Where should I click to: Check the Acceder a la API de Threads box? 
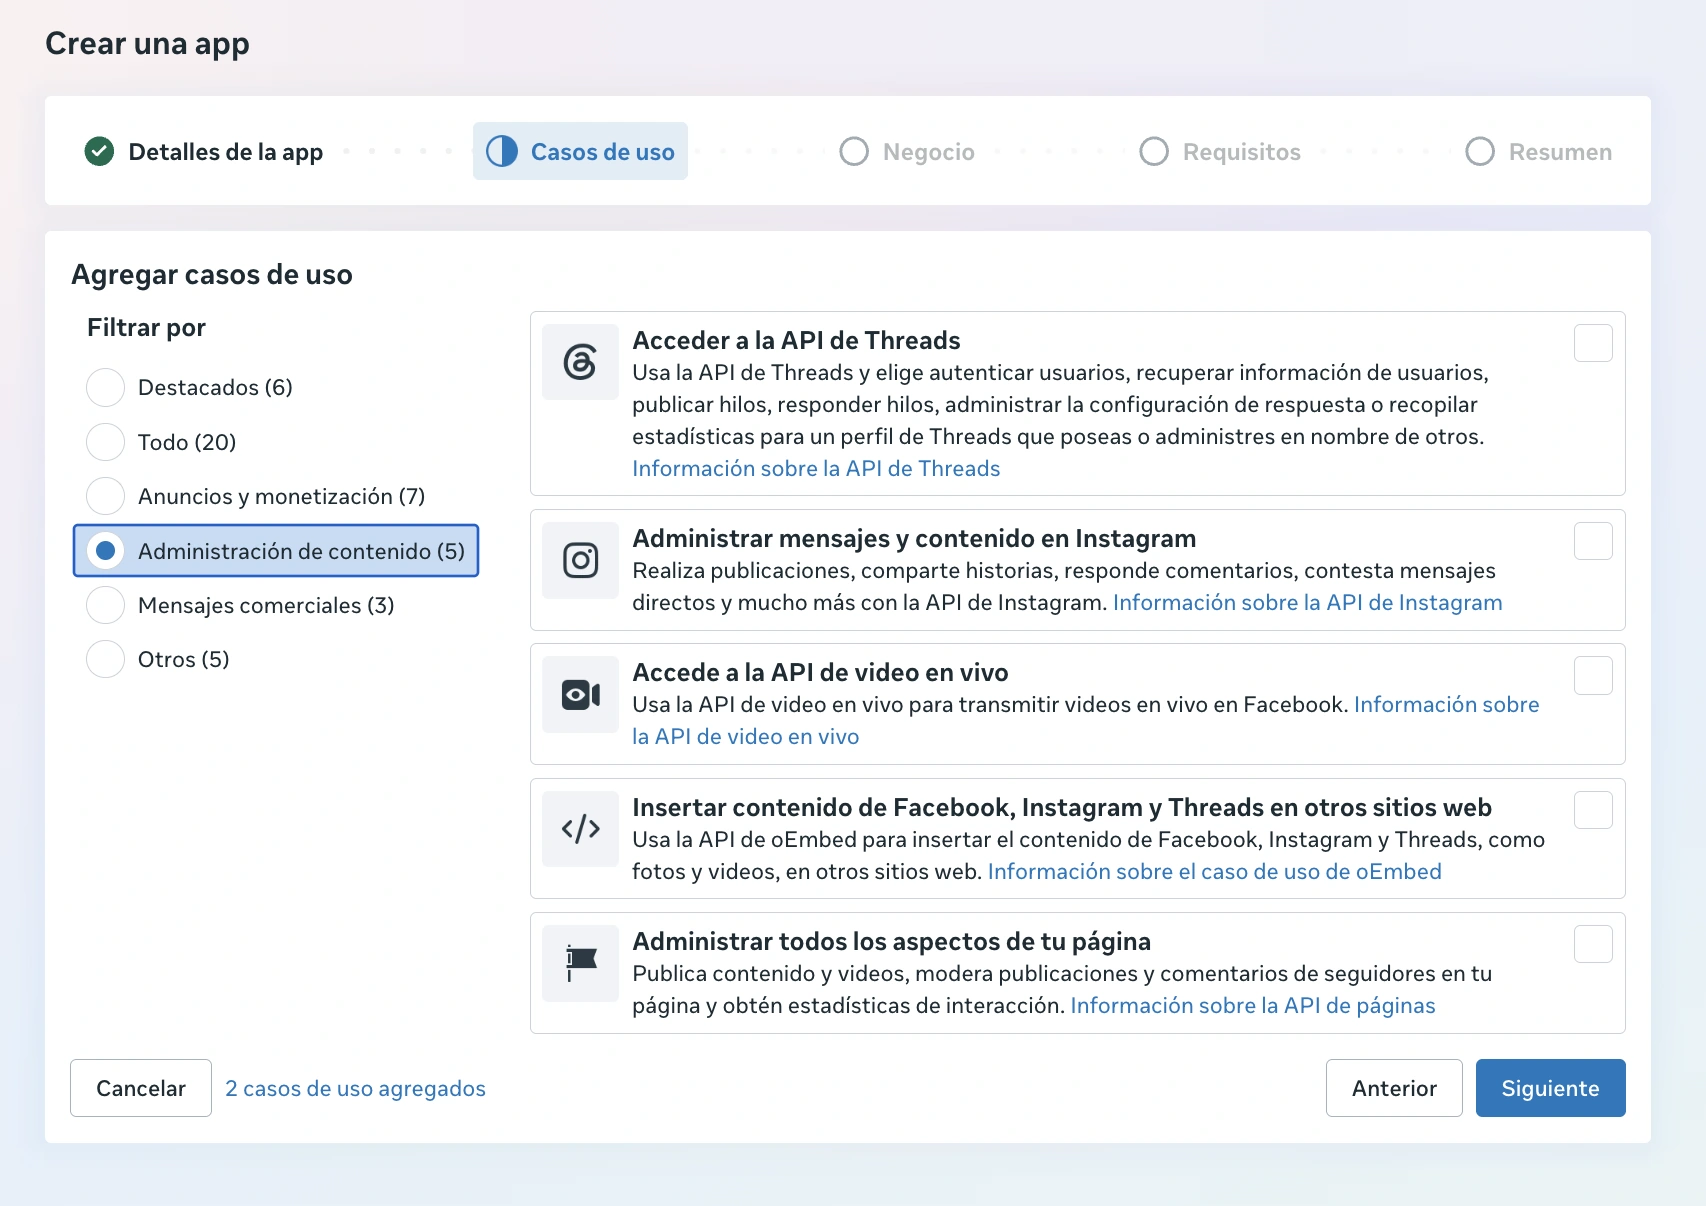(1593, 343)
